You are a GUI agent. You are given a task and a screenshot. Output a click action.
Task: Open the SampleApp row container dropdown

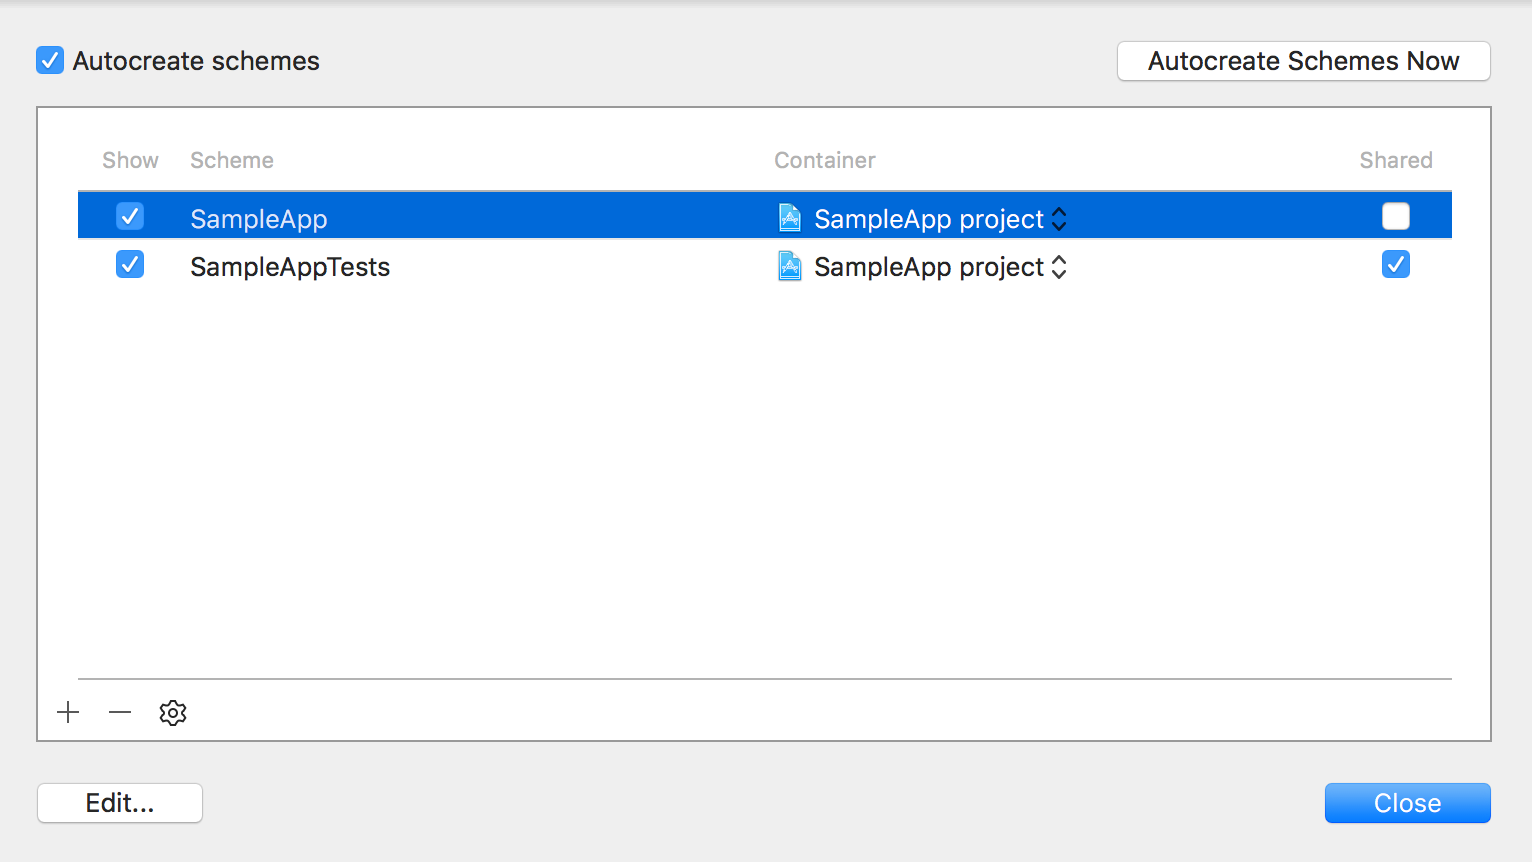[x=1059, y=219]
